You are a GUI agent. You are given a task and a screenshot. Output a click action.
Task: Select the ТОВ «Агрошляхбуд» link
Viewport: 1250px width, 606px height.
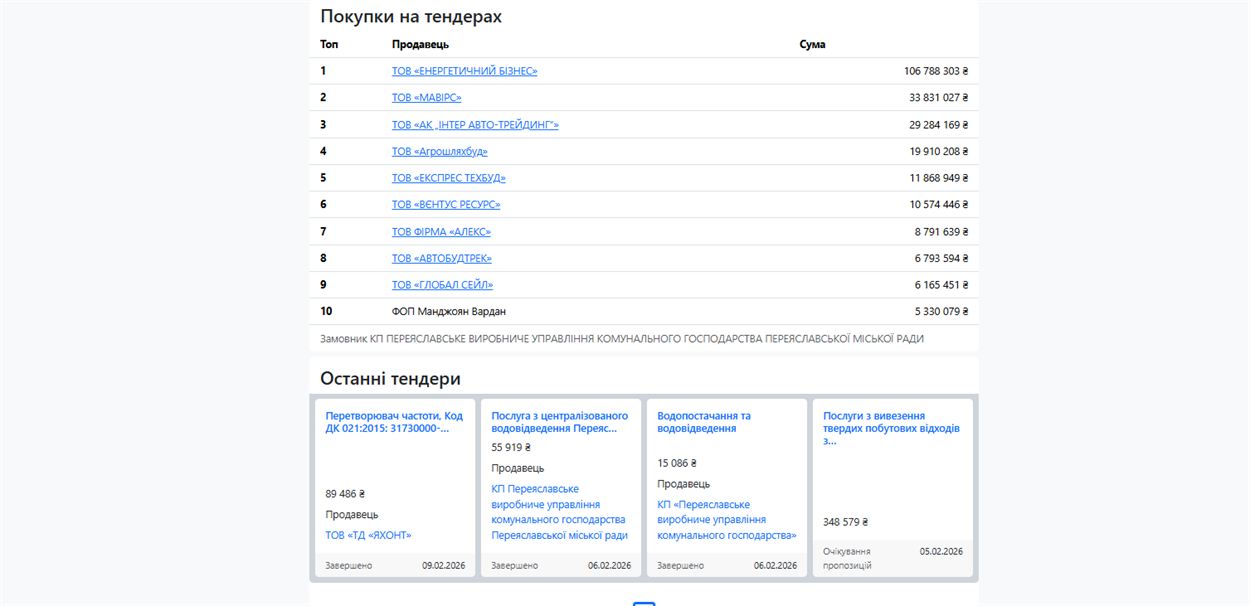(439, 152)
